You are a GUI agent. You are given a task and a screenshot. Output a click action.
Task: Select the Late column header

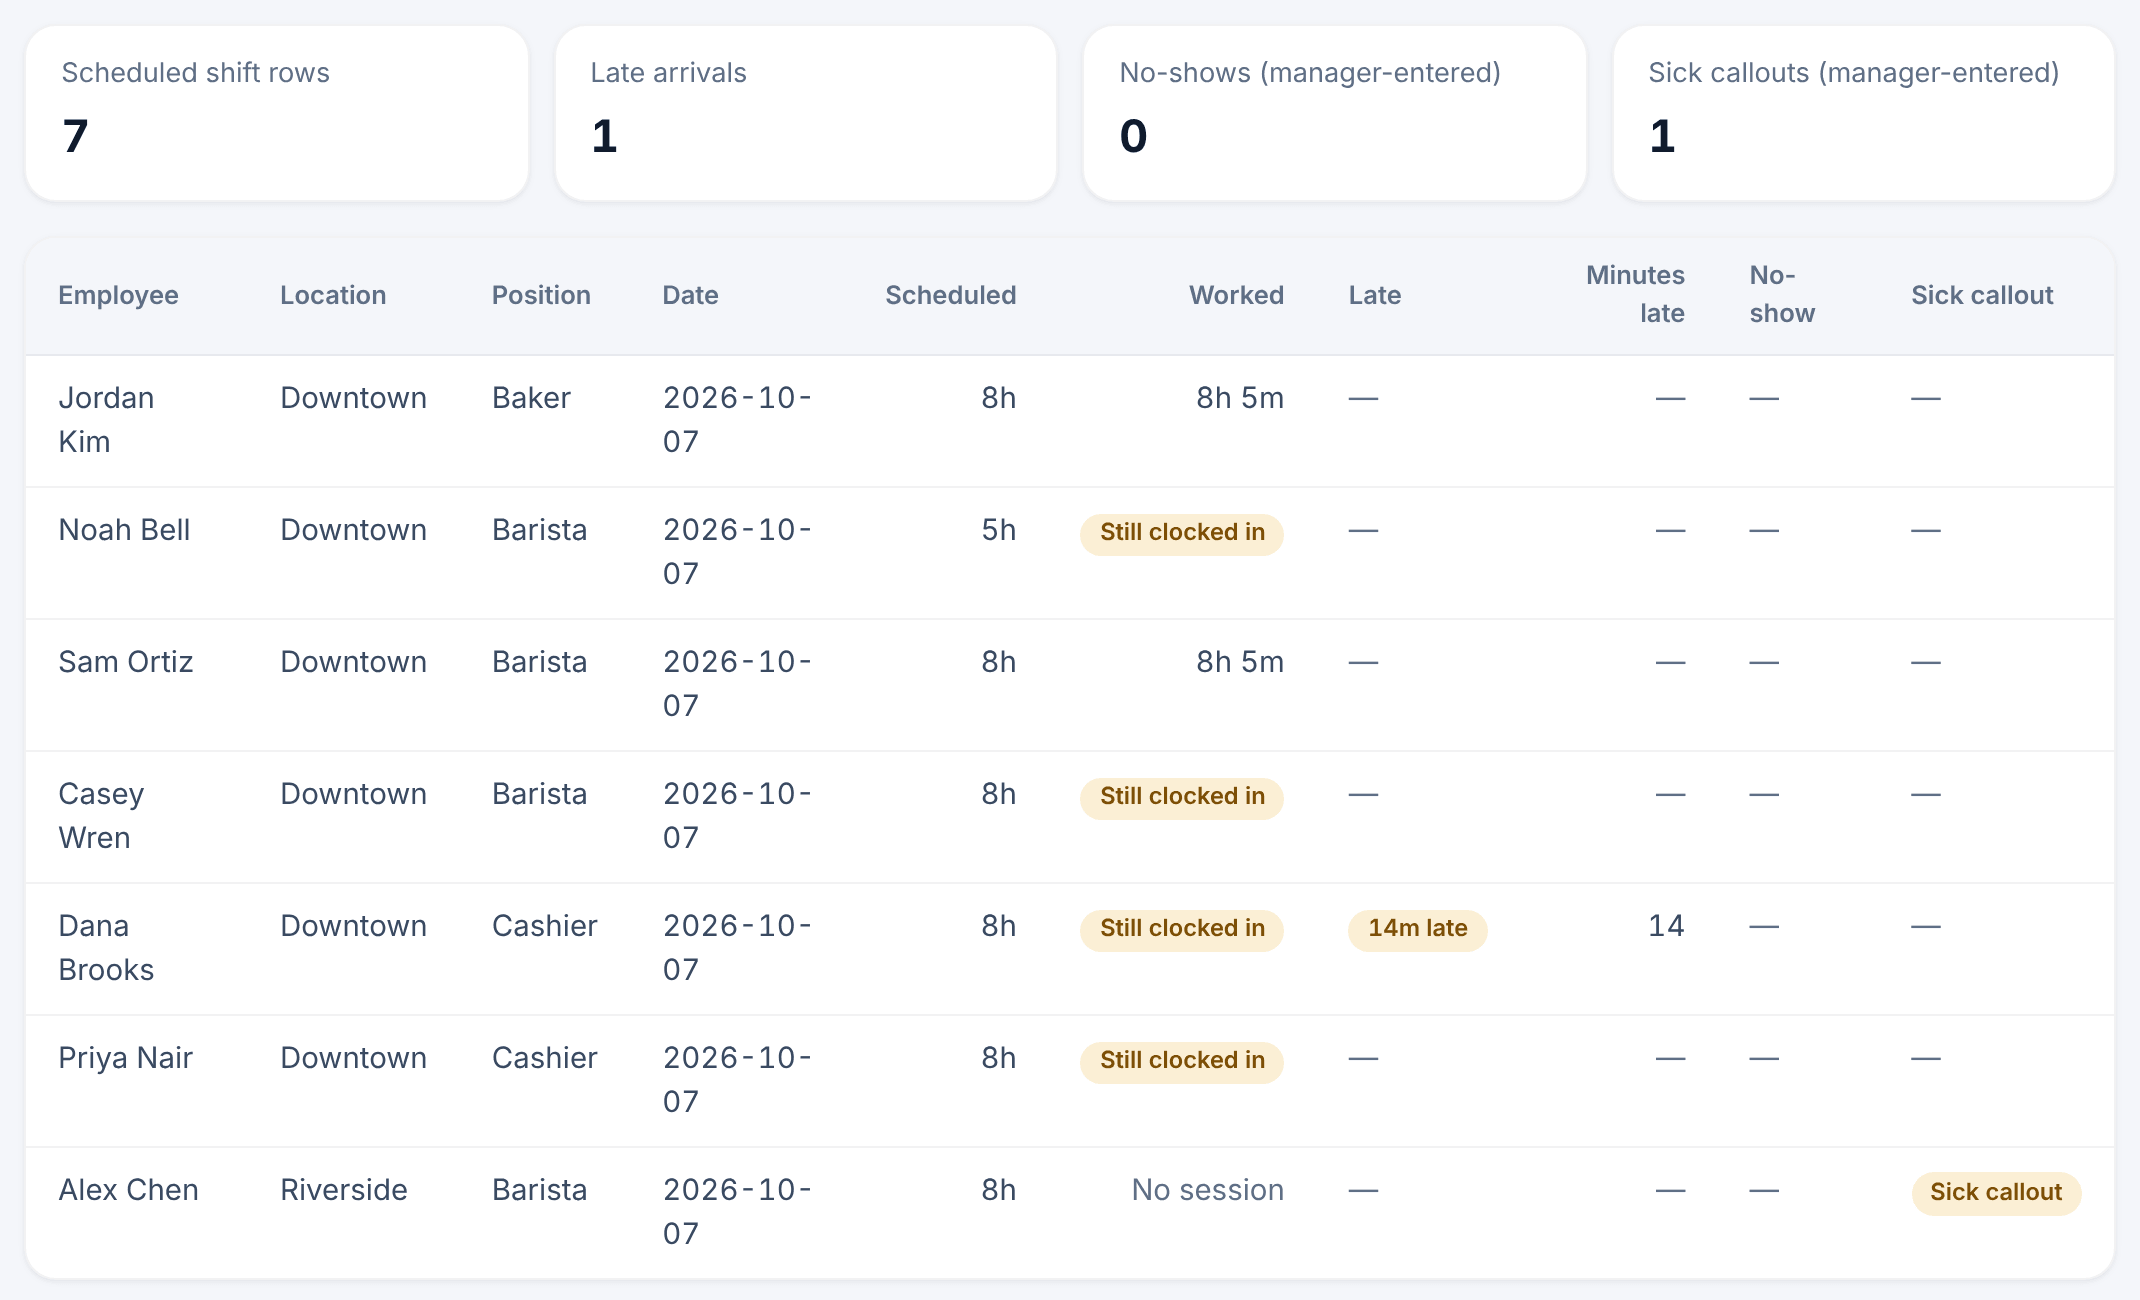1375,295
